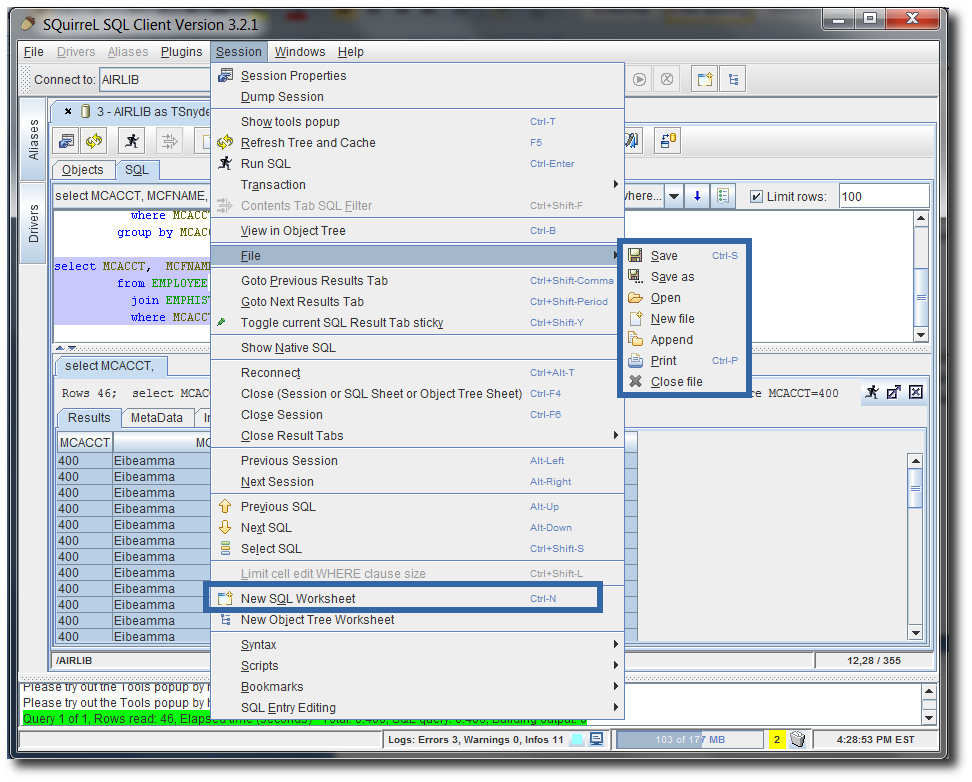The width and height of the screenshot is (972, 782).
Task: Select Next SQL menu item
Action: (417, 528)
